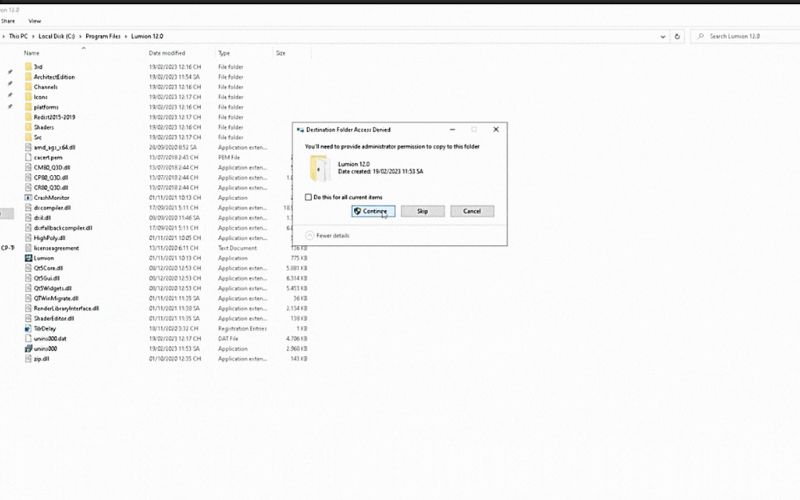The width and height of the screenshot is (800, 500).
Task: Select the RenderLibraryInterface.dll file name
Action: 66,308
